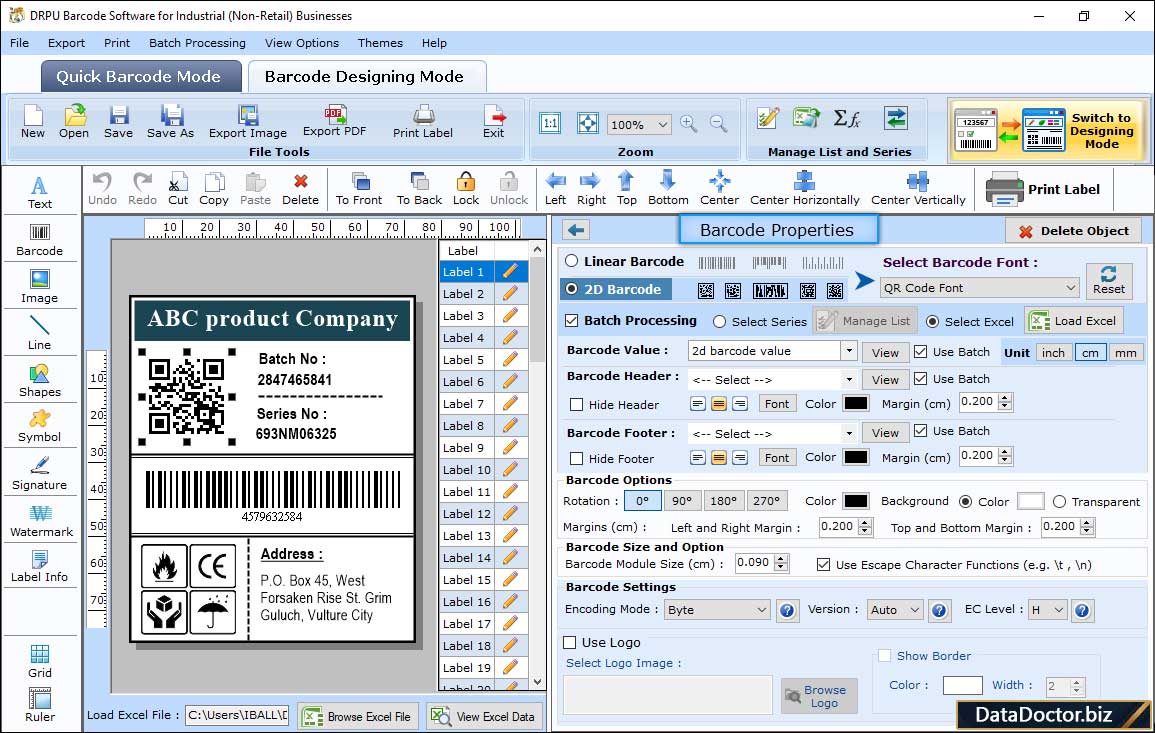Screen dimensions: 1155x733
Task: Export label as PDF
Action: pos(334,122)
